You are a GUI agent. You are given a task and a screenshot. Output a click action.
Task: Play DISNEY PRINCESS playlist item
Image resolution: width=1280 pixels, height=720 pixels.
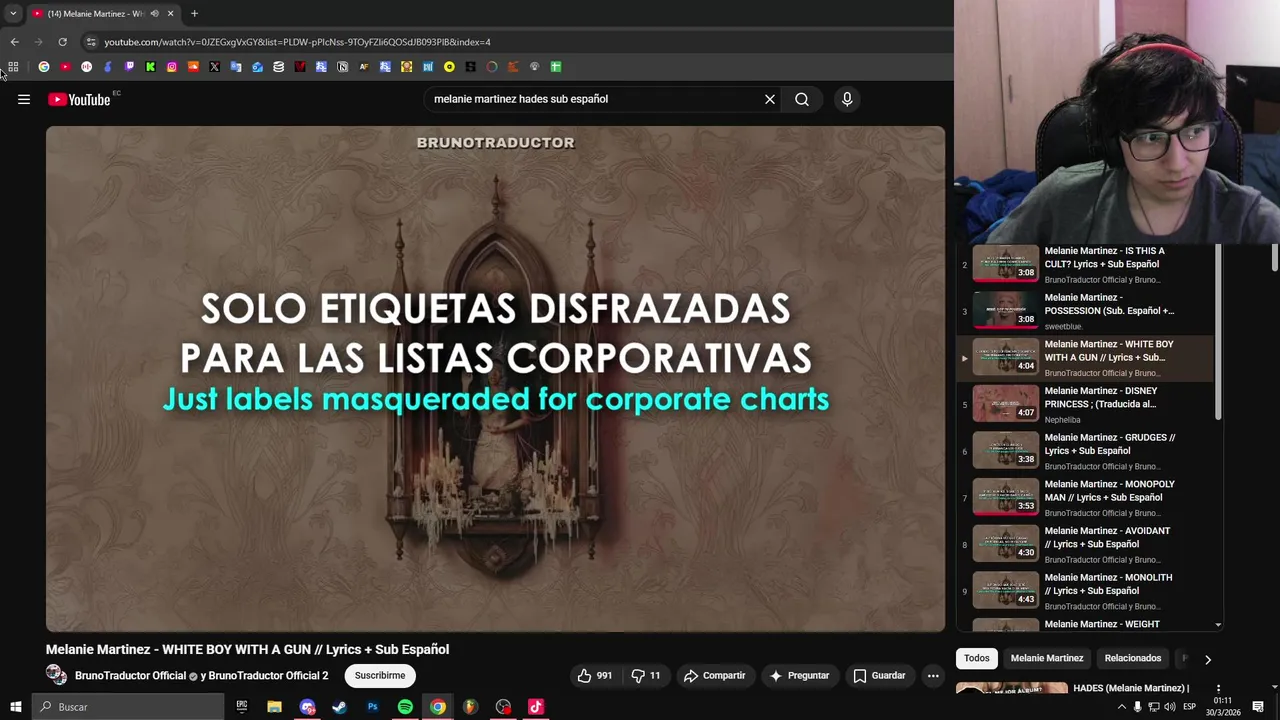tap(1085, 404)
